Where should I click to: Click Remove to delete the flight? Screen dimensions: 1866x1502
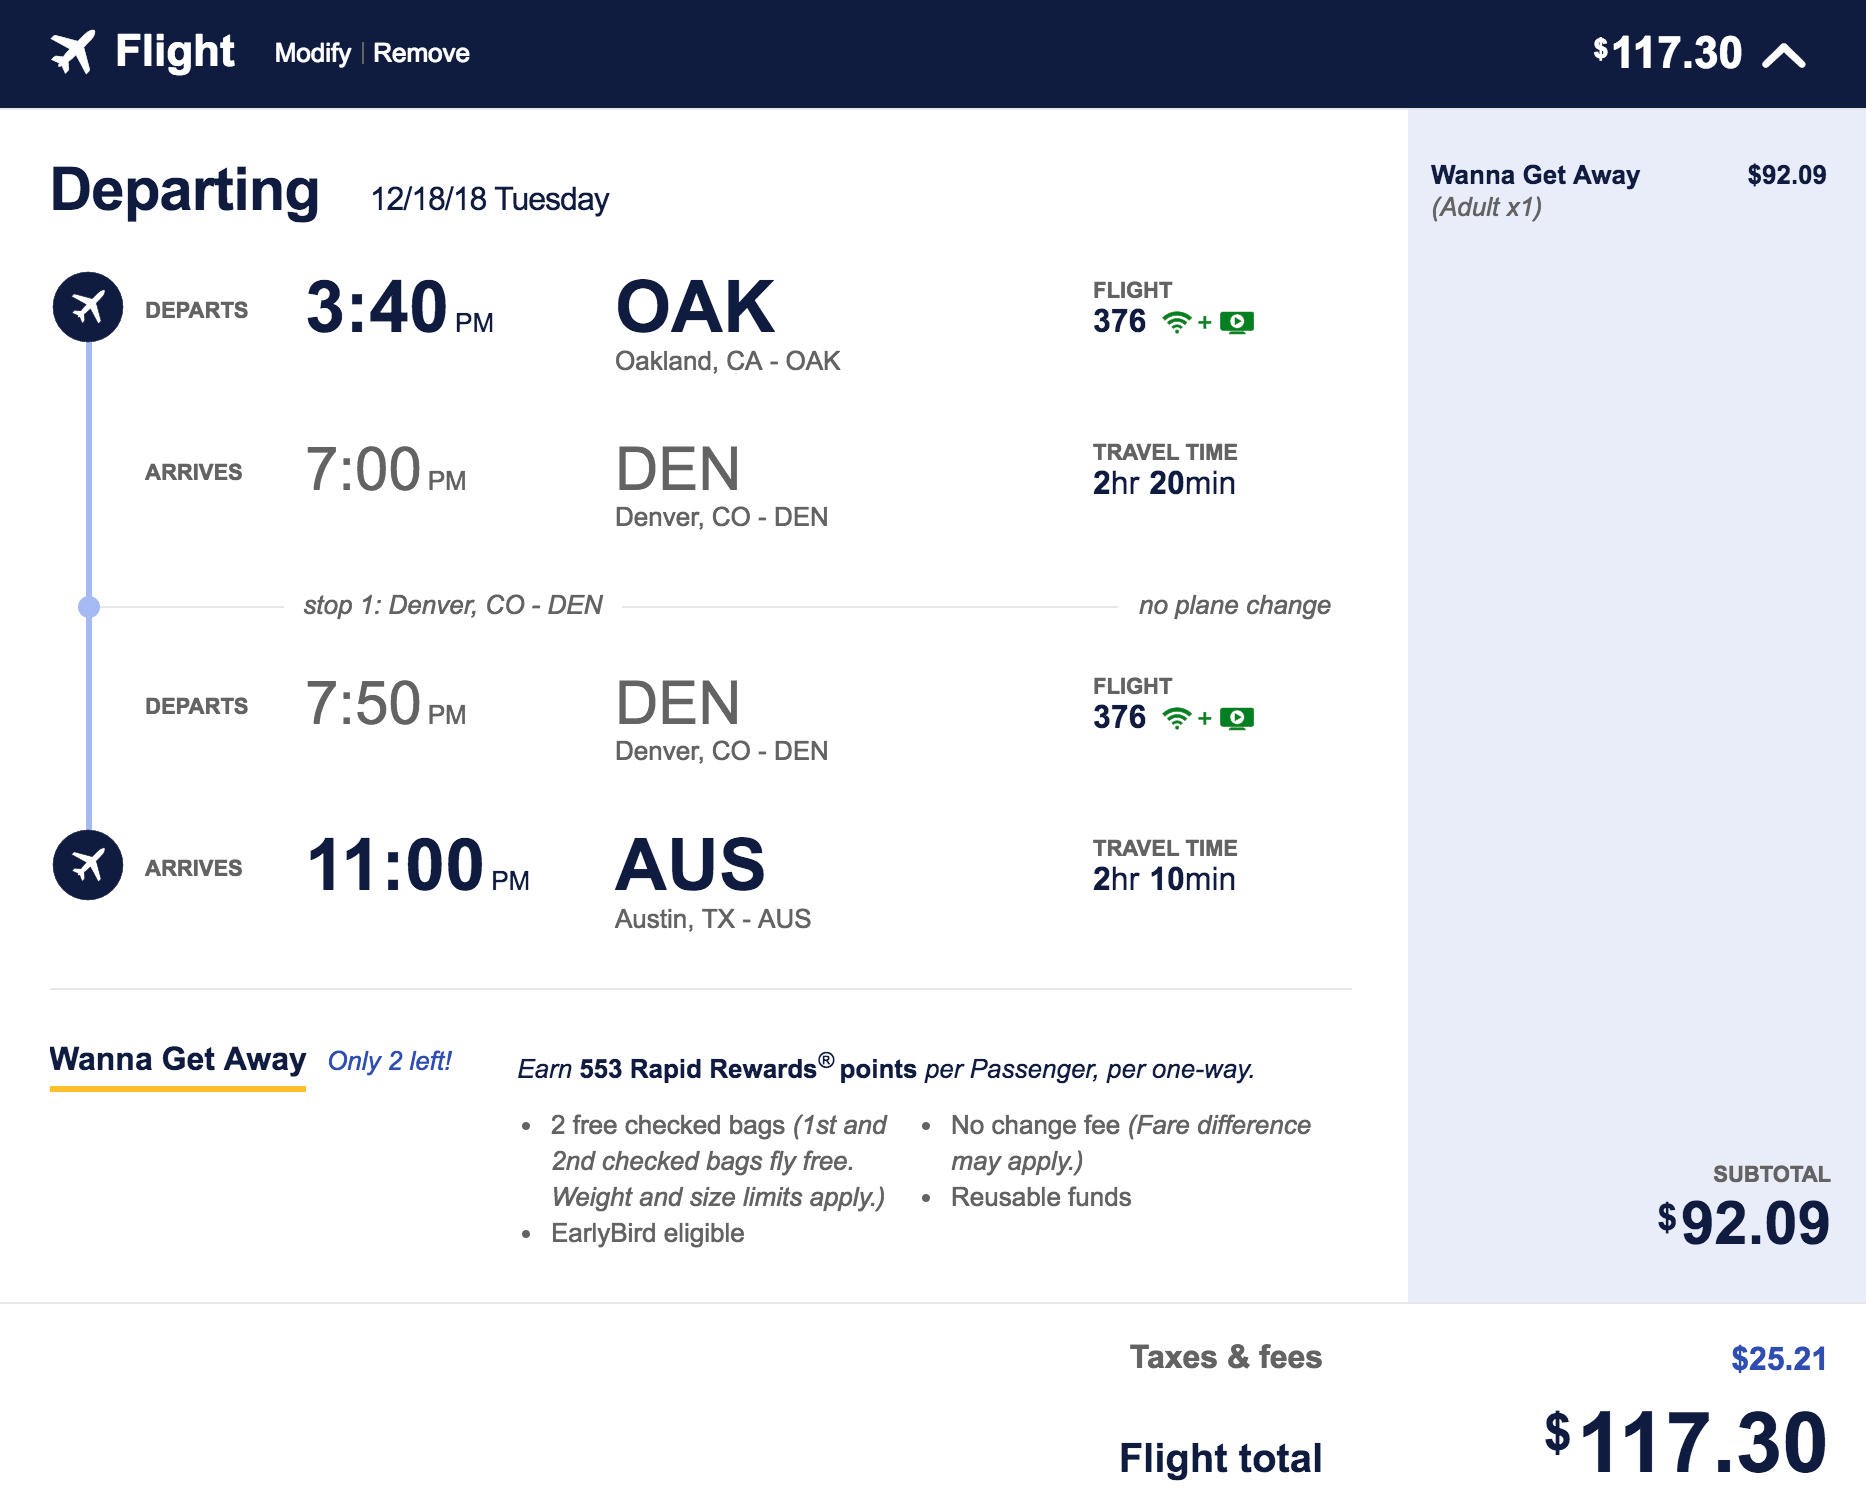click(x=421, y=53)
